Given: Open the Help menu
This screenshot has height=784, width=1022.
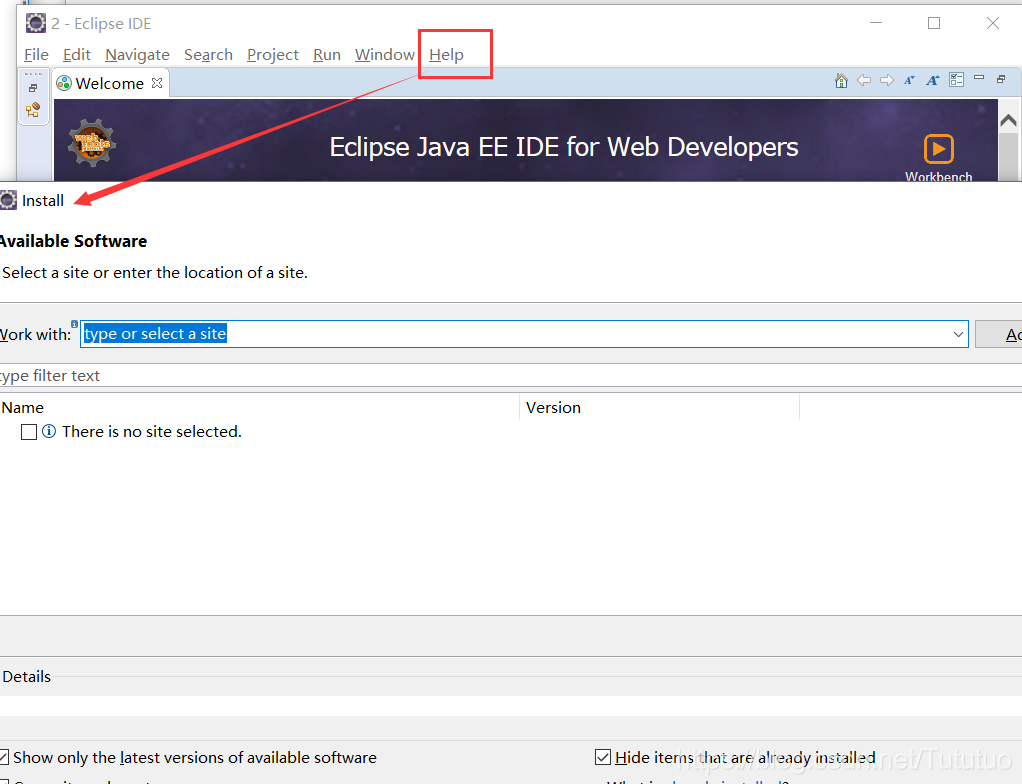Looking at the screenshot, I should [446, 55].
